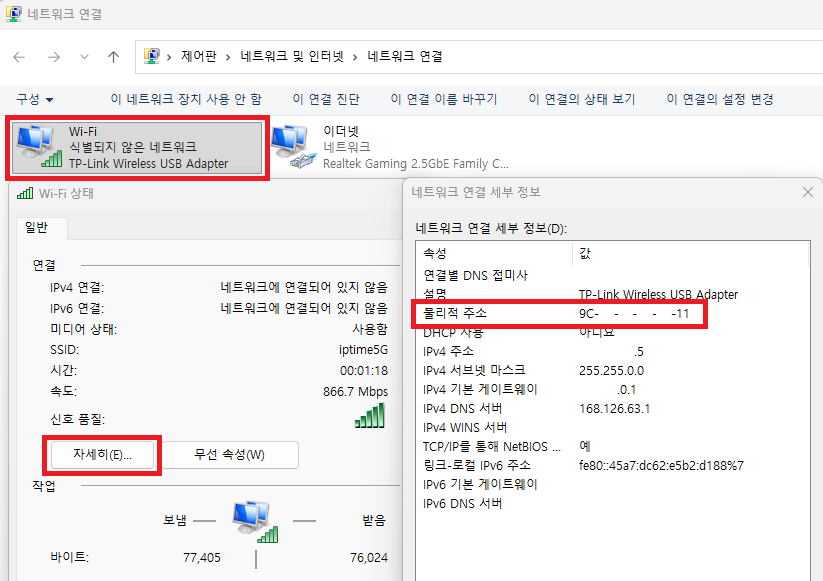The height and width of the screenshot is (581, 823).
Task: Navigate to 제어판 via the breadcrumb
Action: pos(198,57)
